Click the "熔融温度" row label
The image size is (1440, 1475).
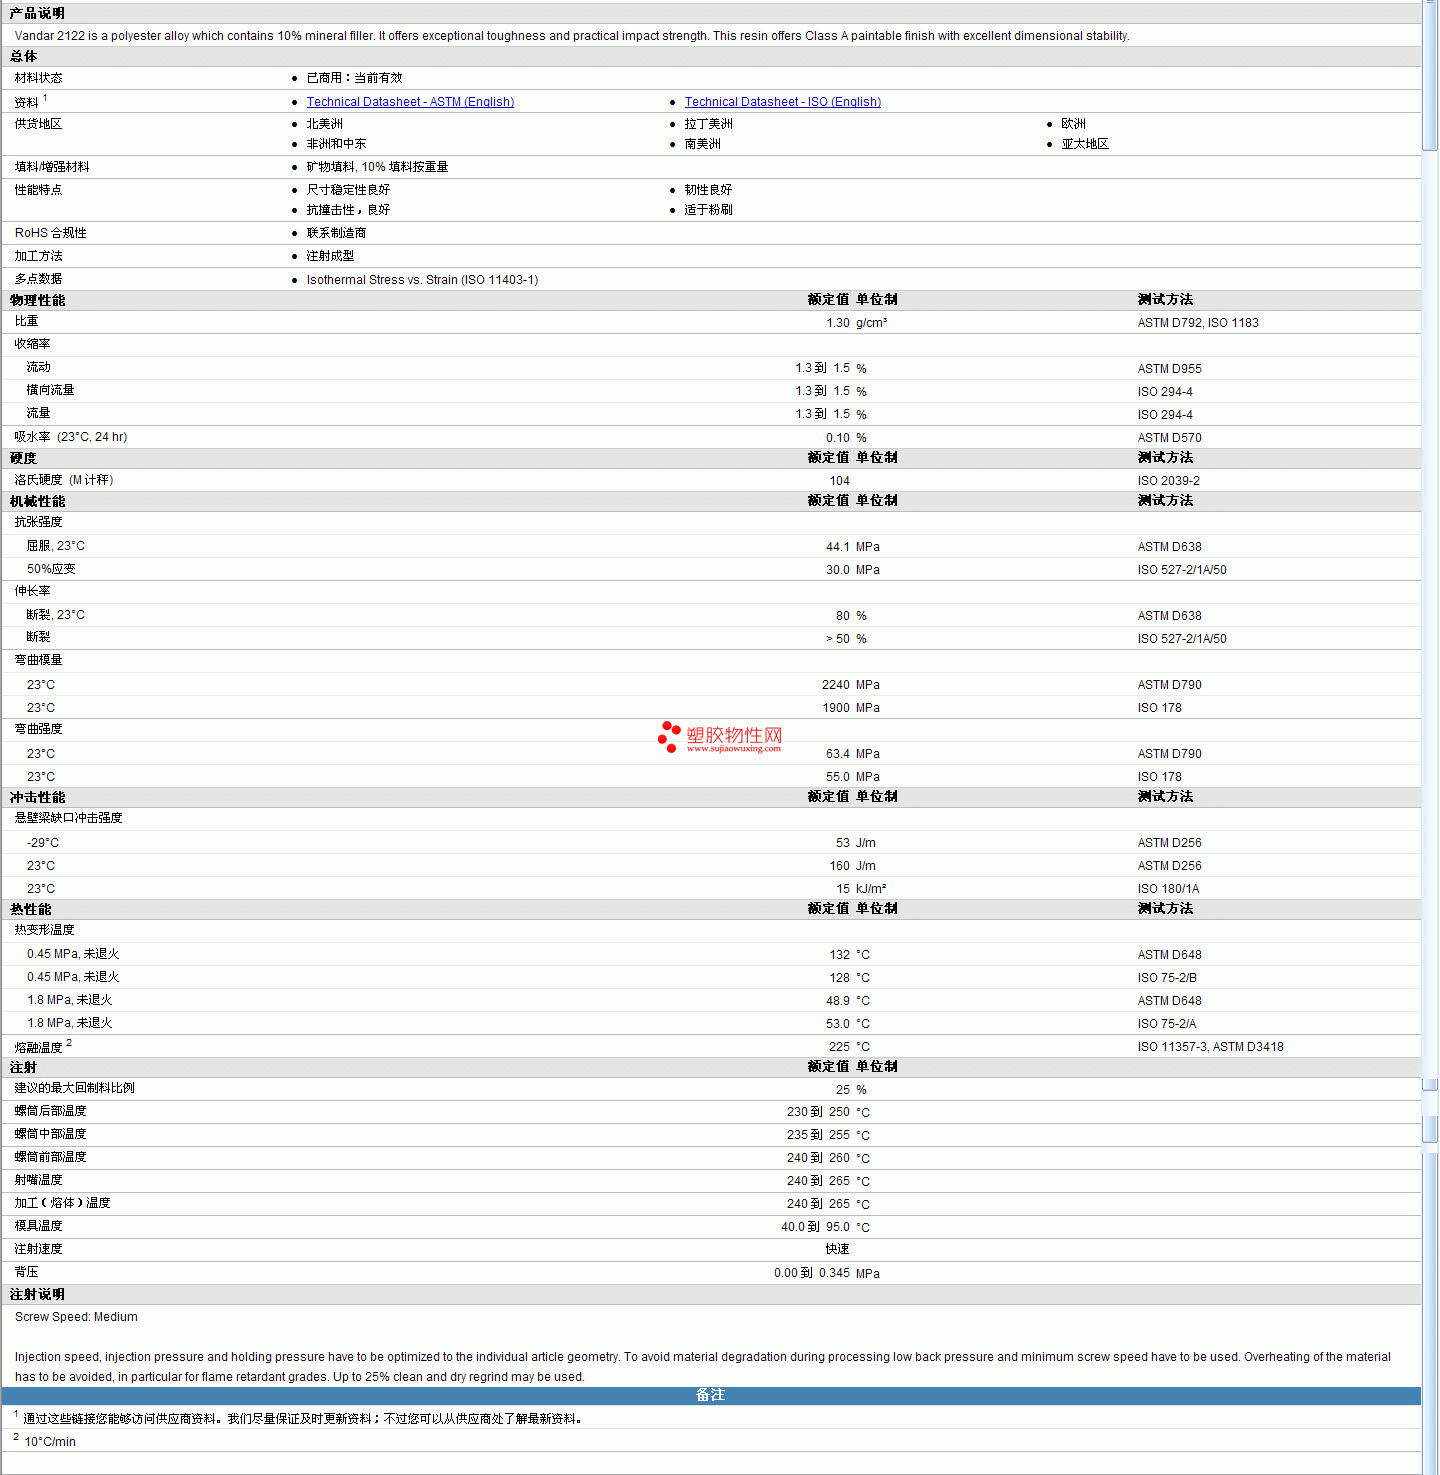coord(39,1047)
